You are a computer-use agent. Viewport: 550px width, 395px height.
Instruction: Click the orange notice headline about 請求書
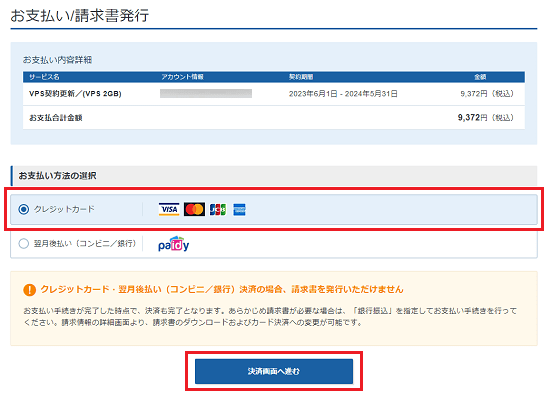222,289
